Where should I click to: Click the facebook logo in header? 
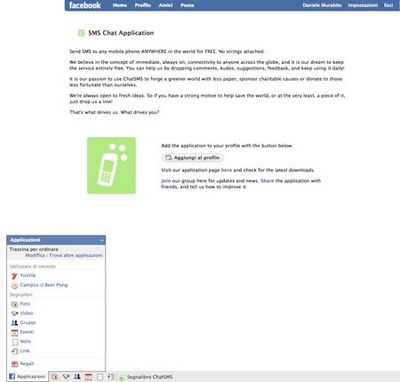pos(85,5)
